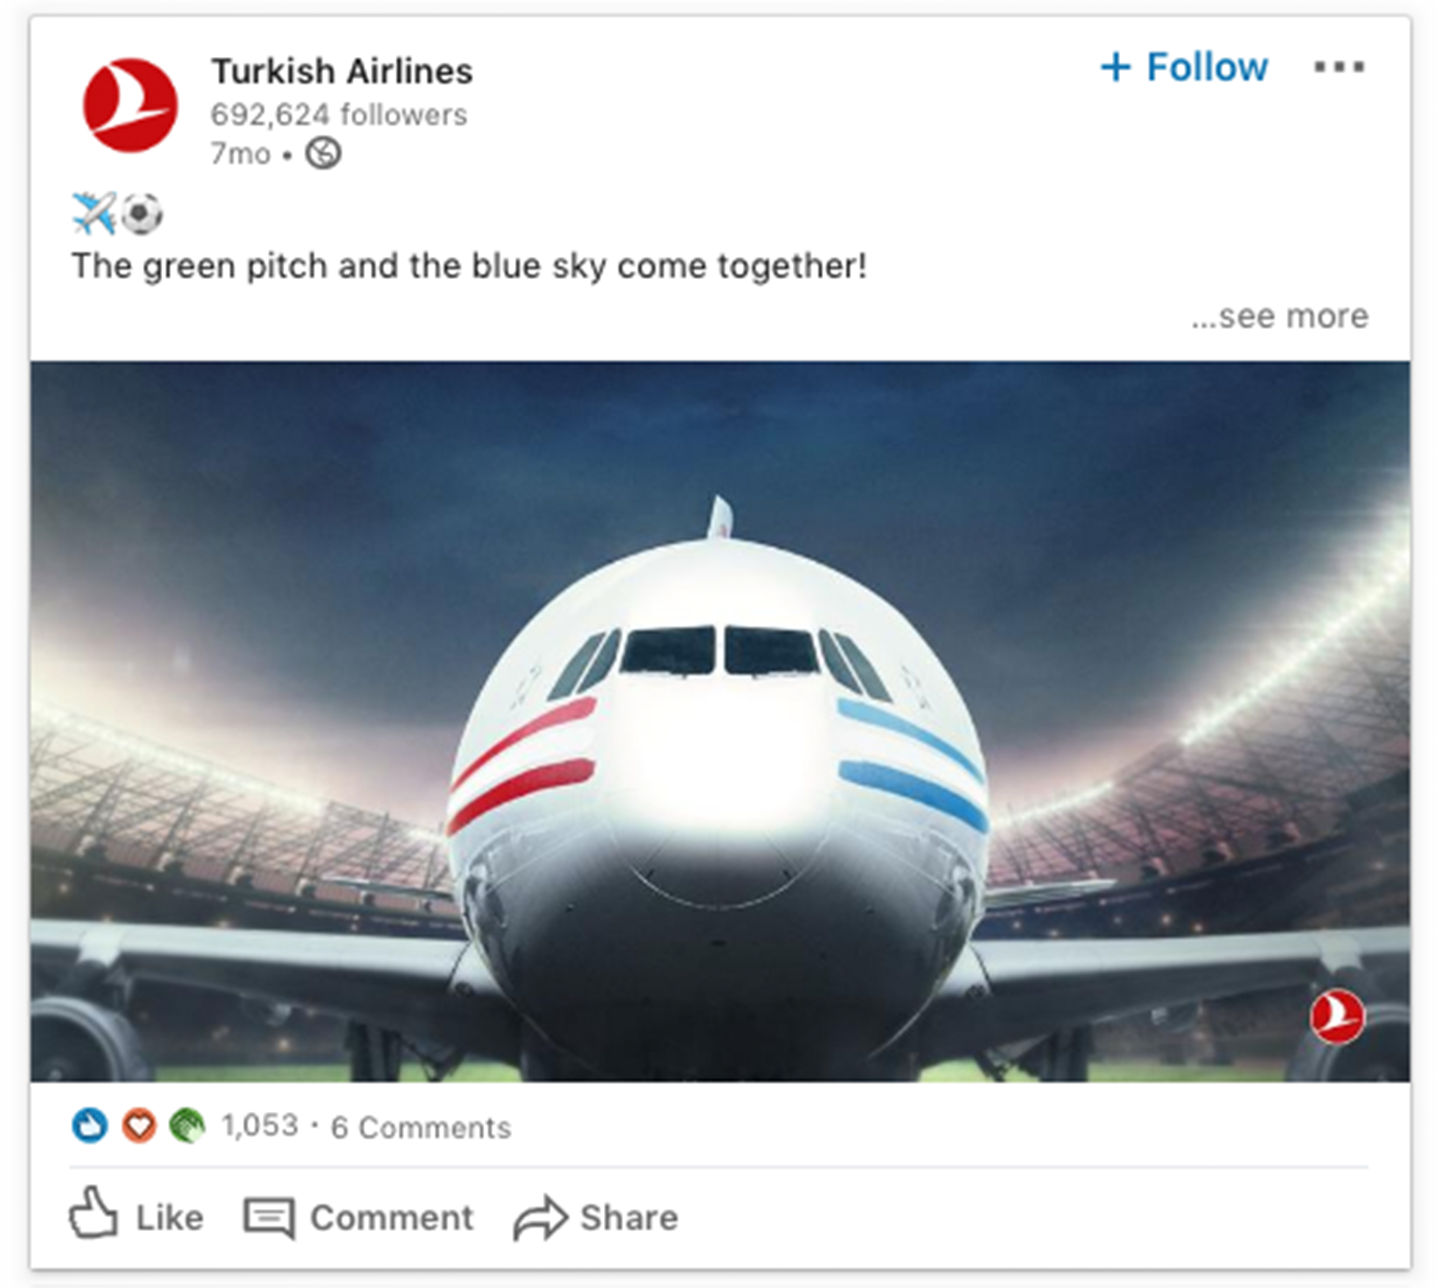Click the Like button label
Screen dimensions: 1438x1288
click(170, 1217)
